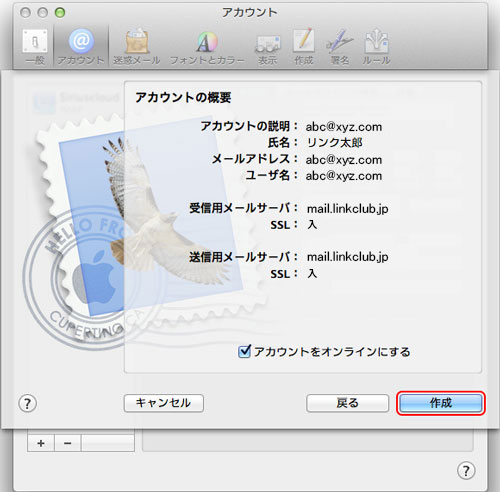
Task: Click the メールアドレス abc@xyz.com value
Action: 344,160
